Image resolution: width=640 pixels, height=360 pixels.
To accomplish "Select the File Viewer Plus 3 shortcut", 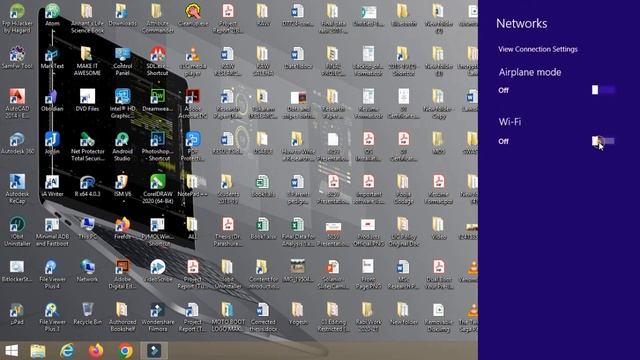I will coord(52,317).
